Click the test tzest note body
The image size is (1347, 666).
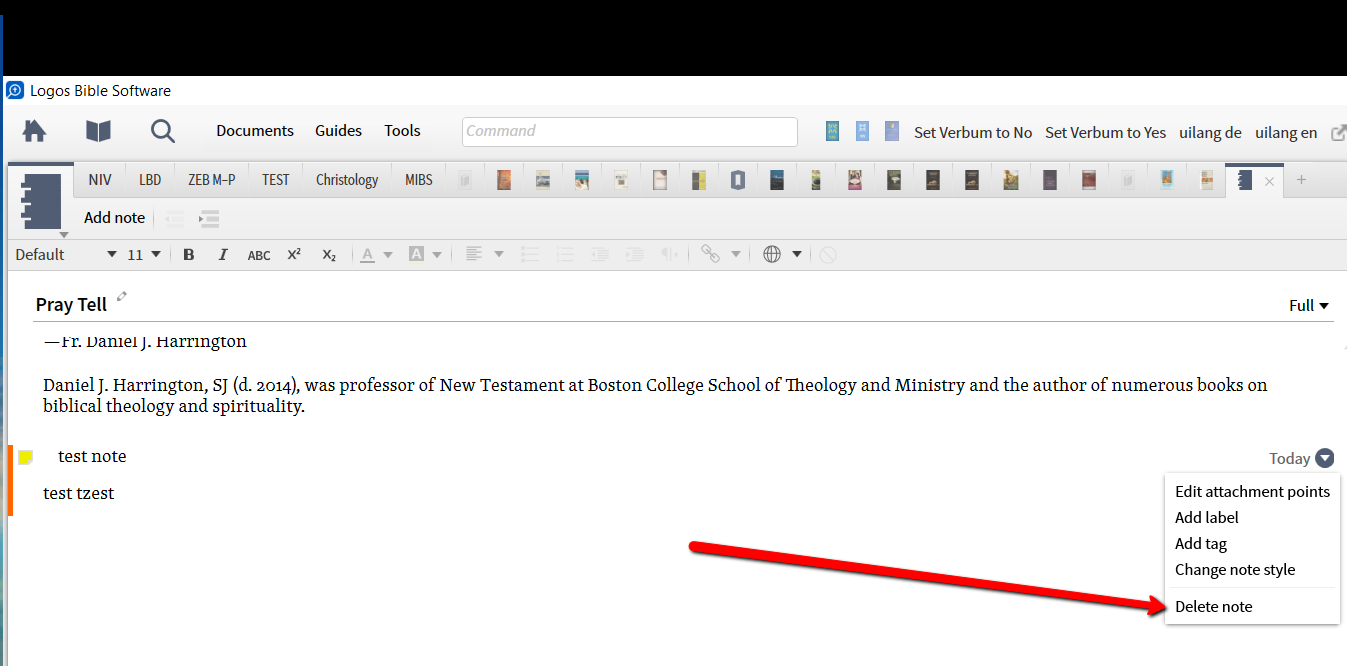79,493
